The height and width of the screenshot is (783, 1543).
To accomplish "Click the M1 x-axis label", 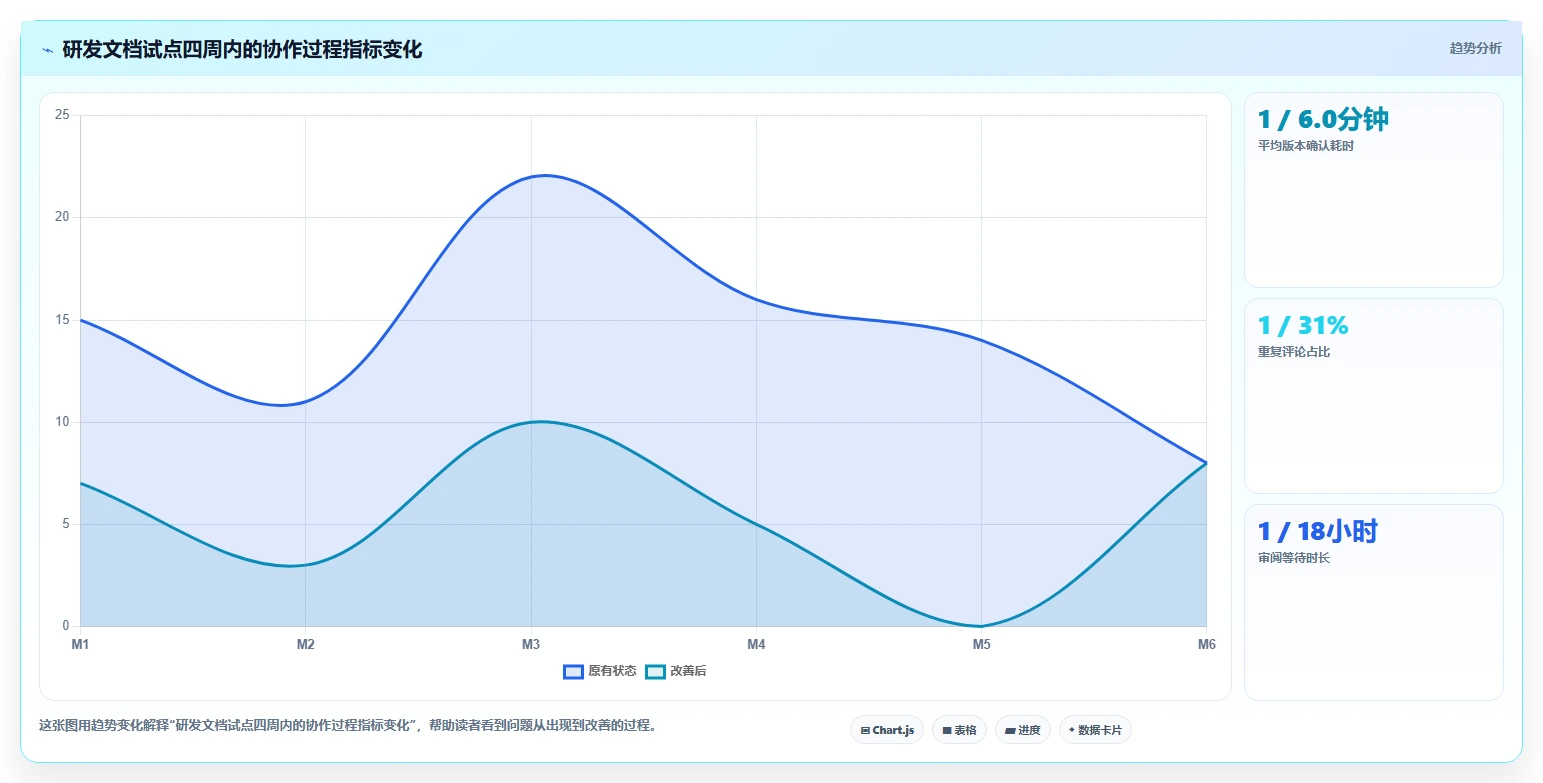I will pos(80,645).
